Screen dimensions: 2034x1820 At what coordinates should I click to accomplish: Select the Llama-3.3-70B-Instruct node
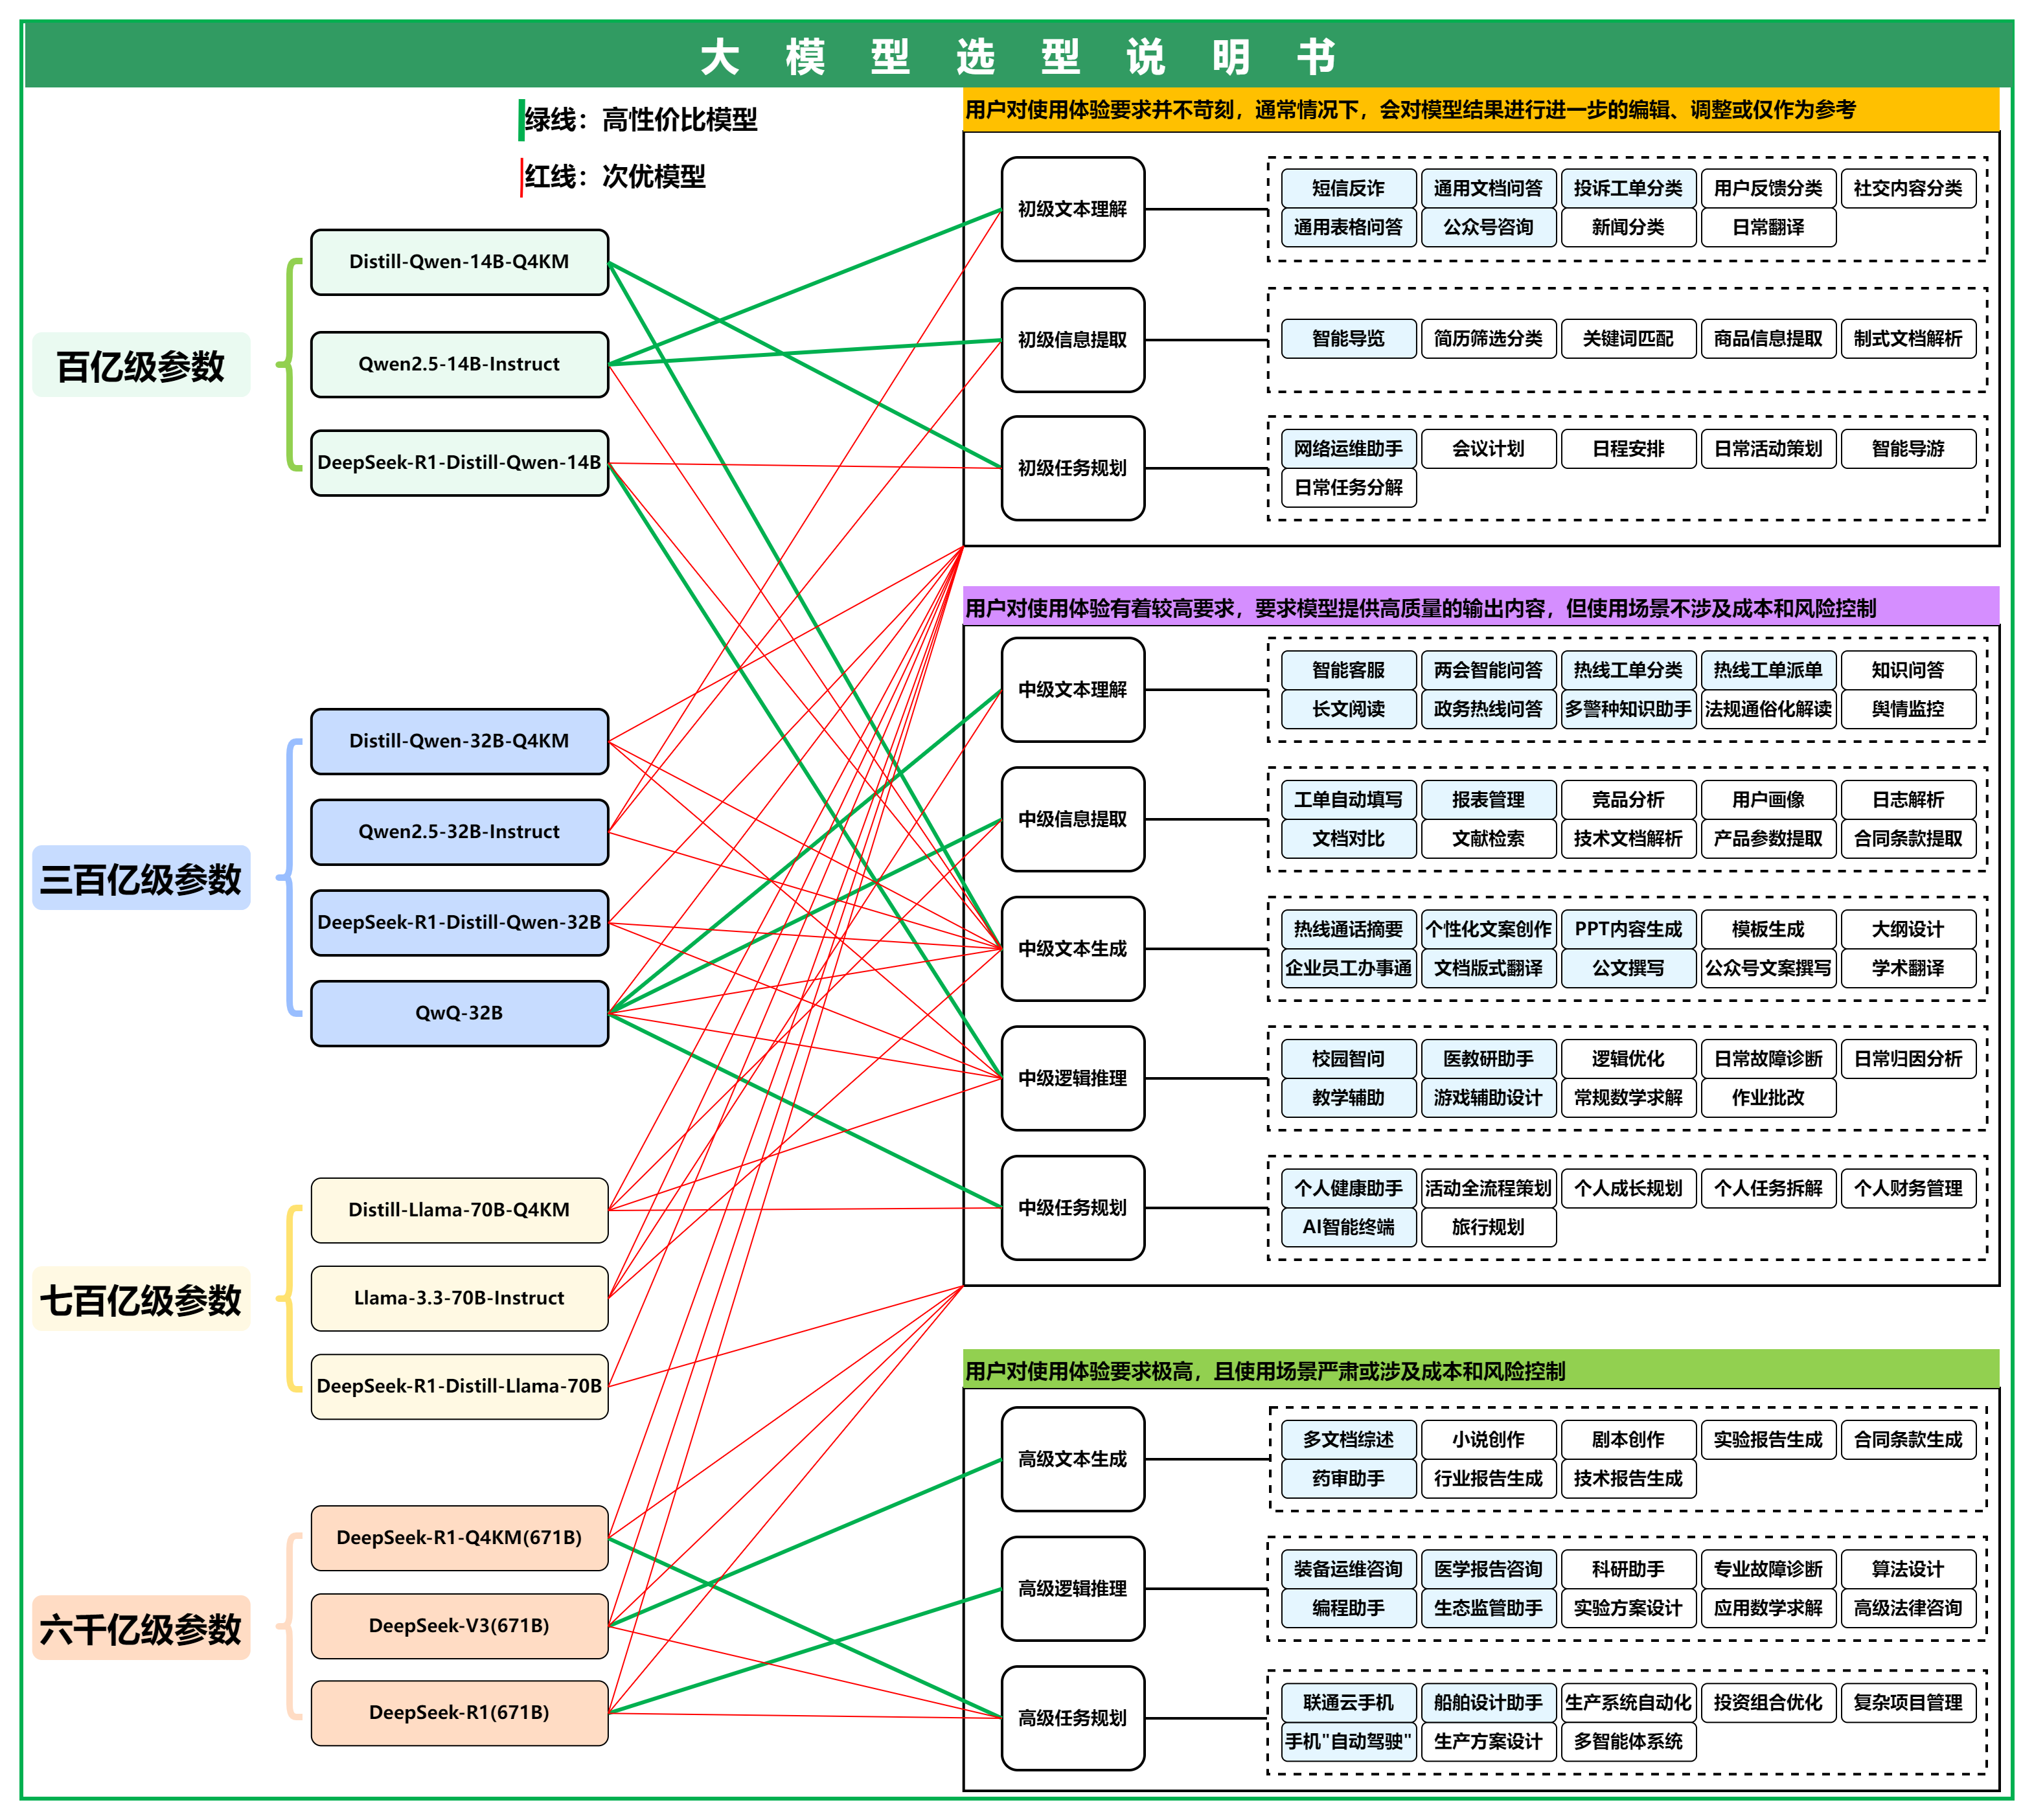point(459,1298)
